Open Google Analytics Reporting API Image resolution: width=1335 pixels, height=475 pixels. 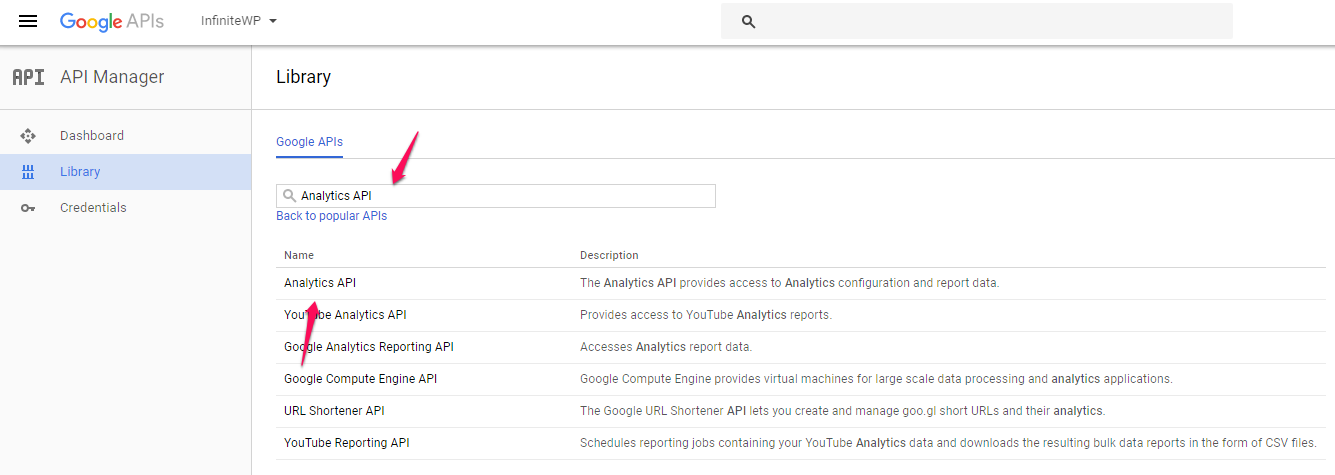point(369,347)
